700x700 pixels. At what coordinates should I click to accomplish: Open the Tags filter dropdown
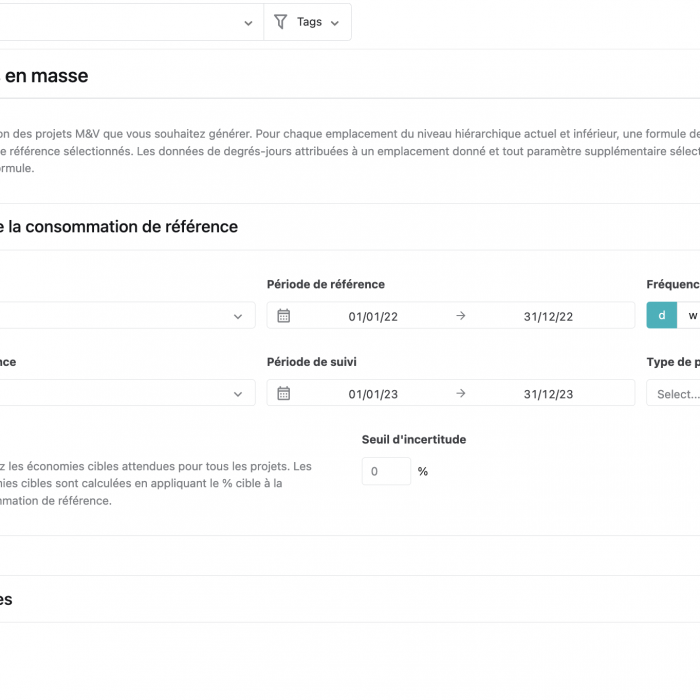tap(307, 22)
